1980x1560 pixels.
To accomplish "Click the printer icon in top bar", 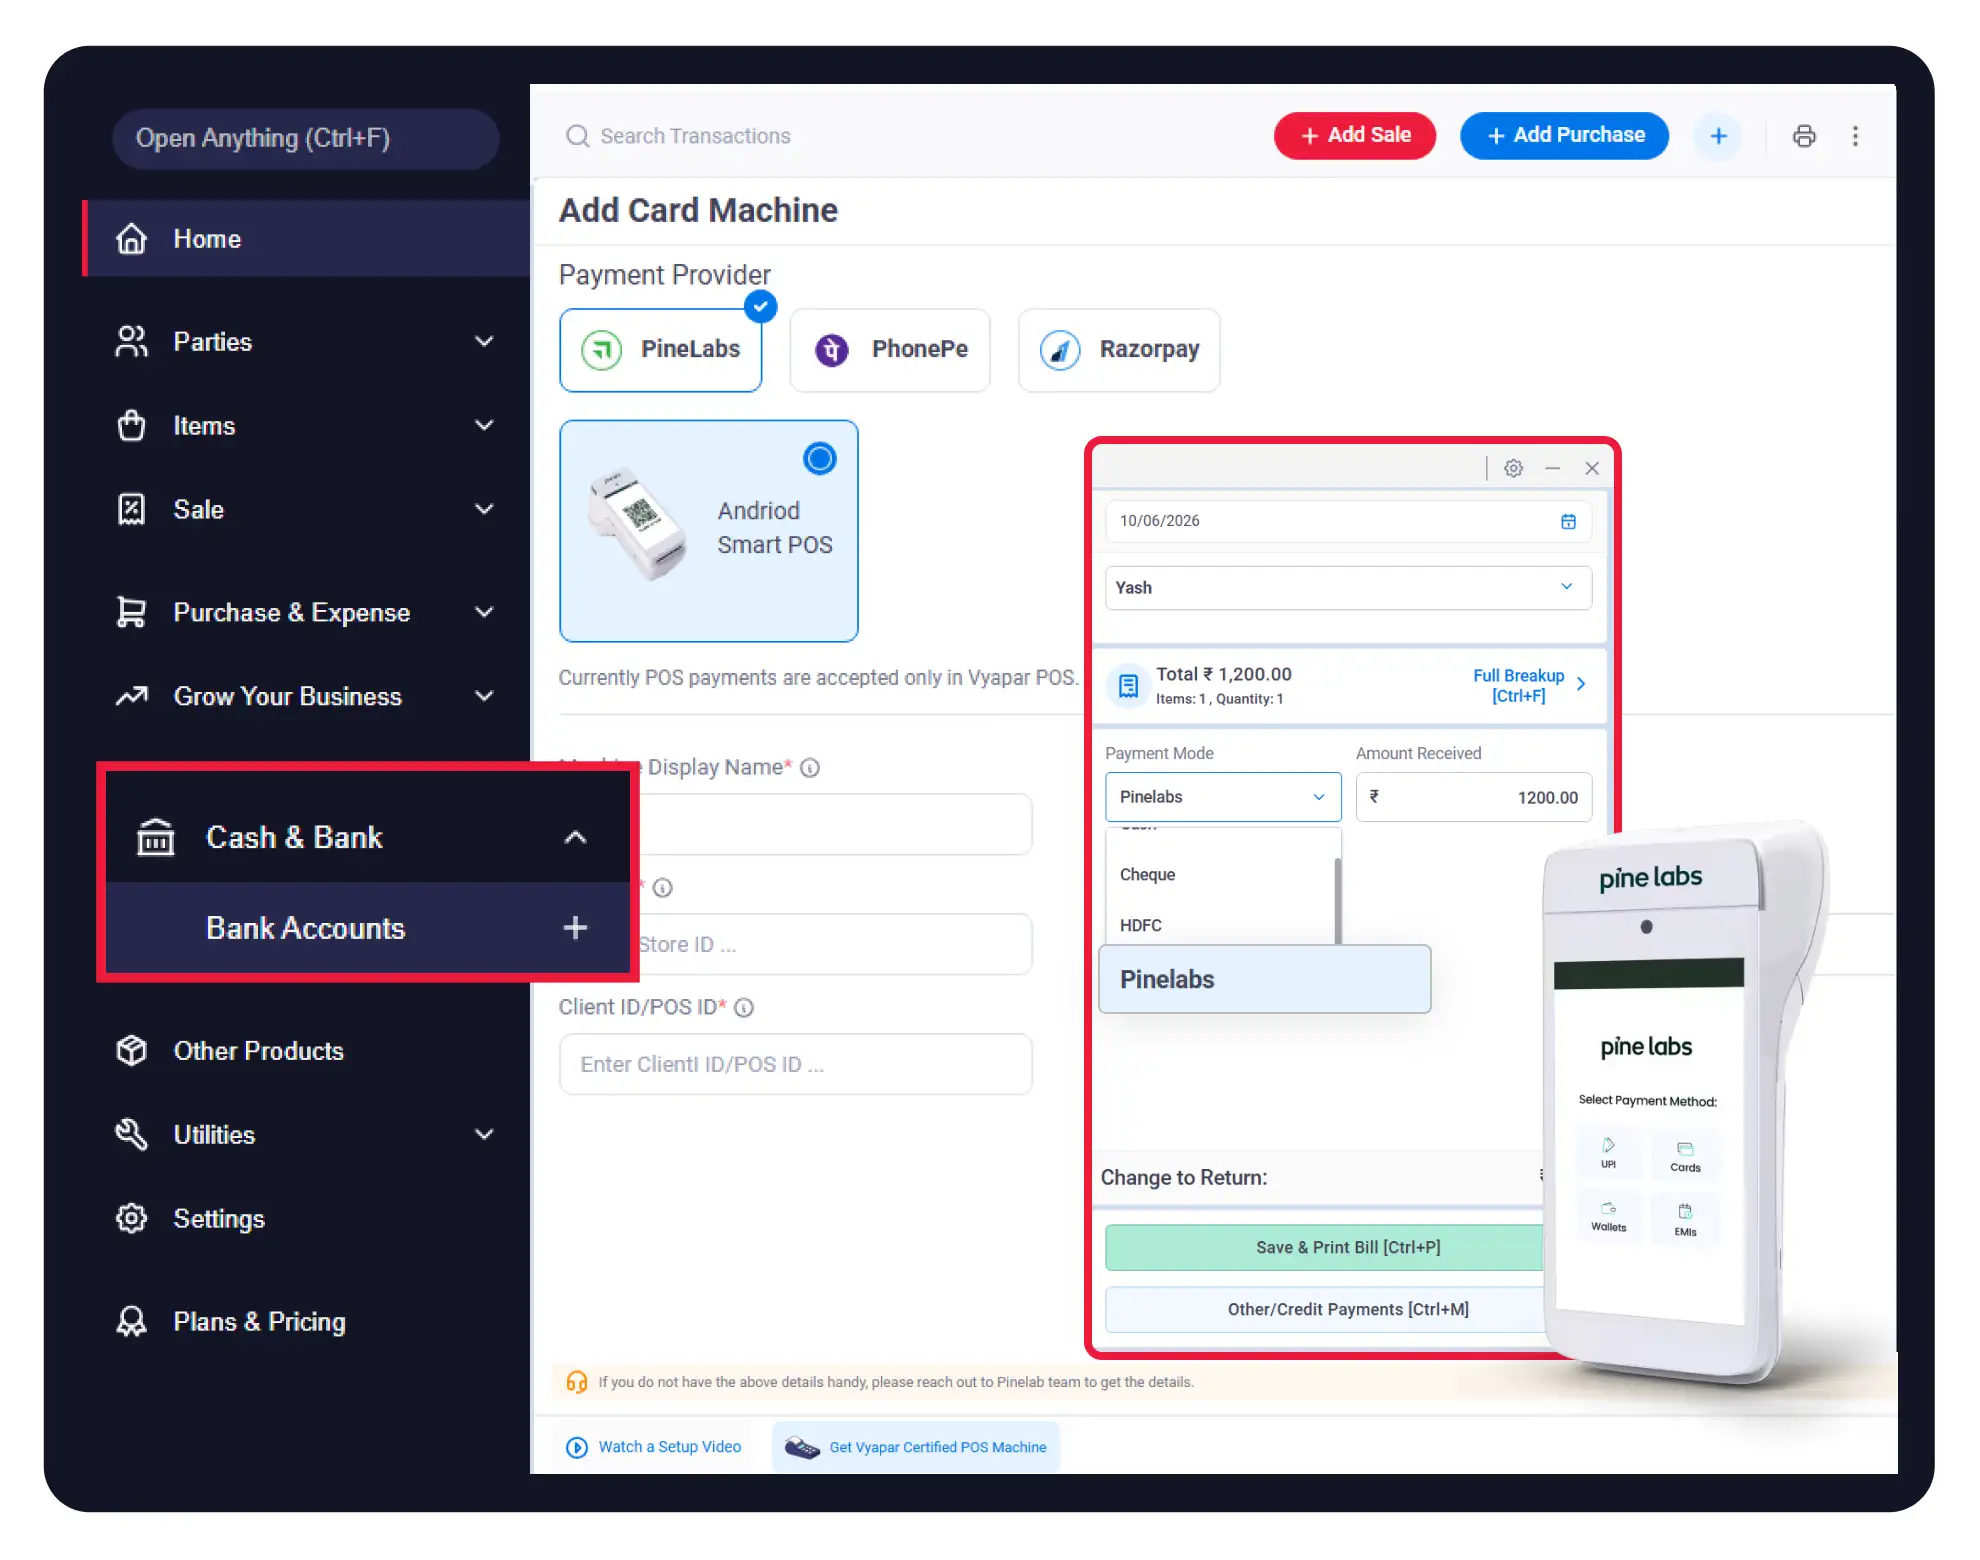I will coord(1804,136).
